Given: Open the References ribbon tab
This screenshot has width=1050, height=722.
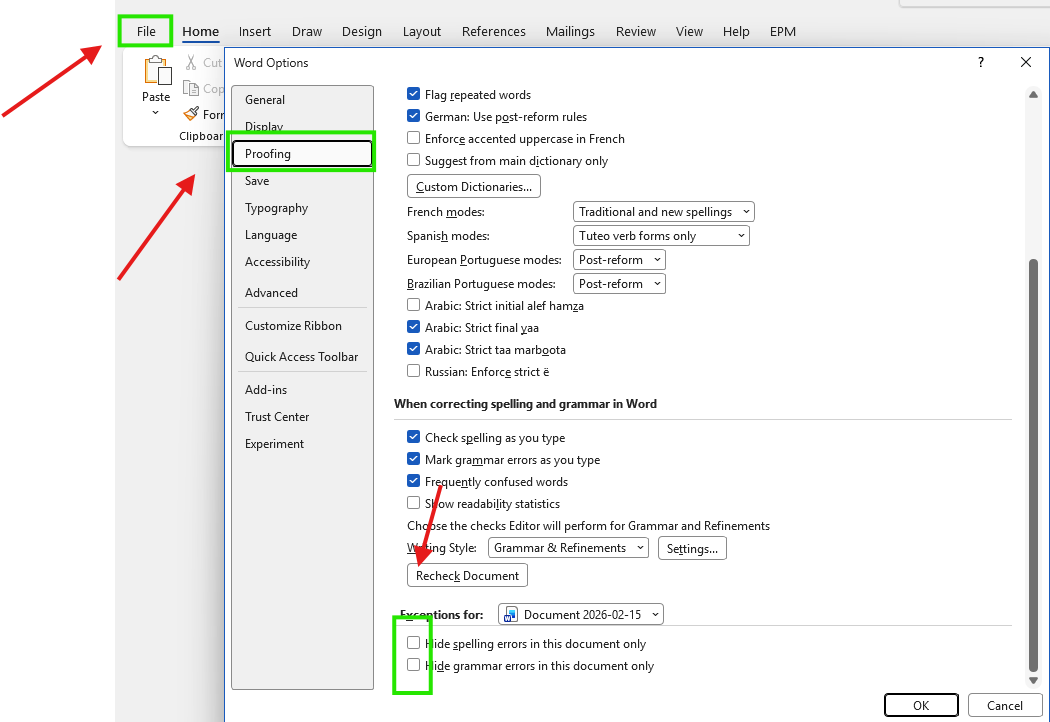Looking at the screenshot, I should 494,31.
